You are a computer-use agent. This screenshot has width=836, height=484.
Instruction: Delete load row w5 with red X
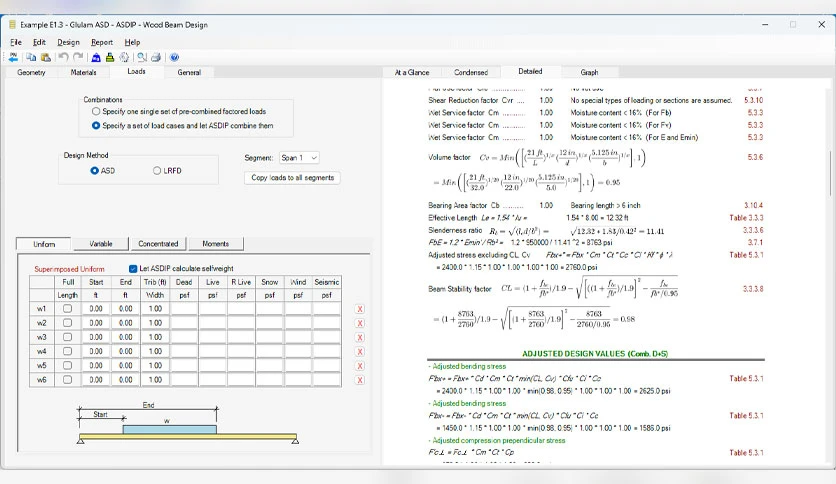(360, 366)
